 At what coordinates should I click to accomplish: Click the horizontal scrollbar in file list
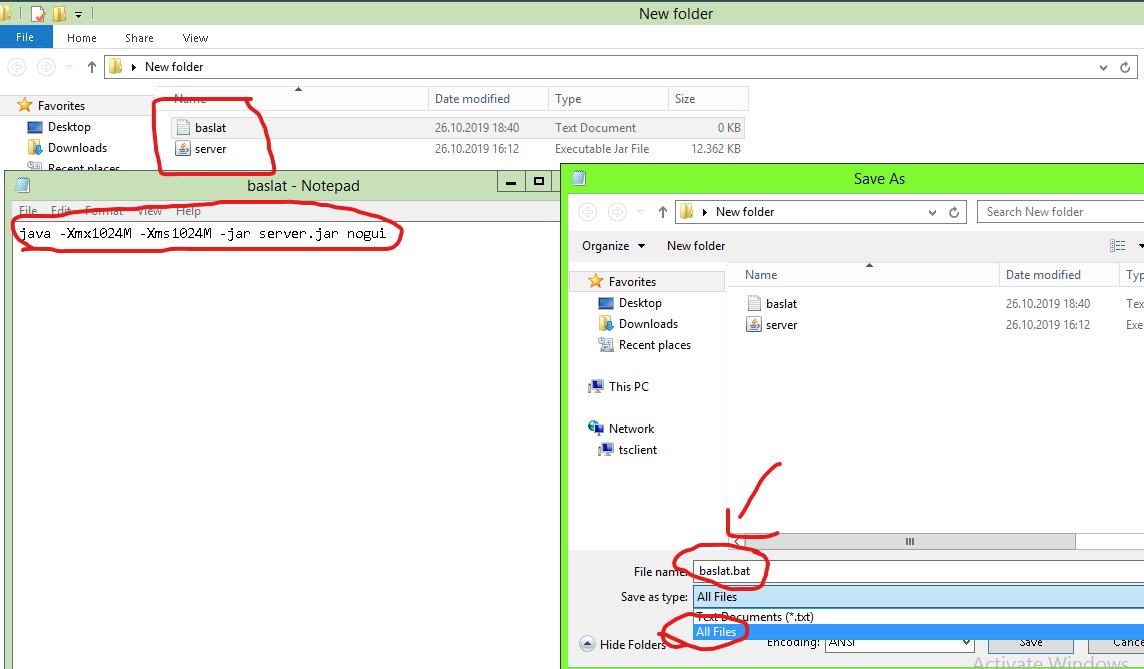click(x=909, y=542)
